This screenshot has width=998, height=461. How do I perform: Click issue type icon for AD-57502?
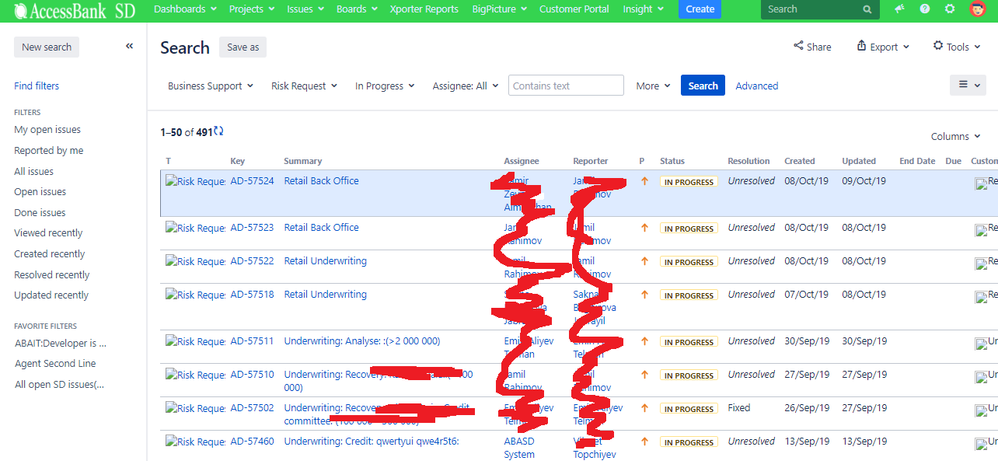click(x=195, y=408)
